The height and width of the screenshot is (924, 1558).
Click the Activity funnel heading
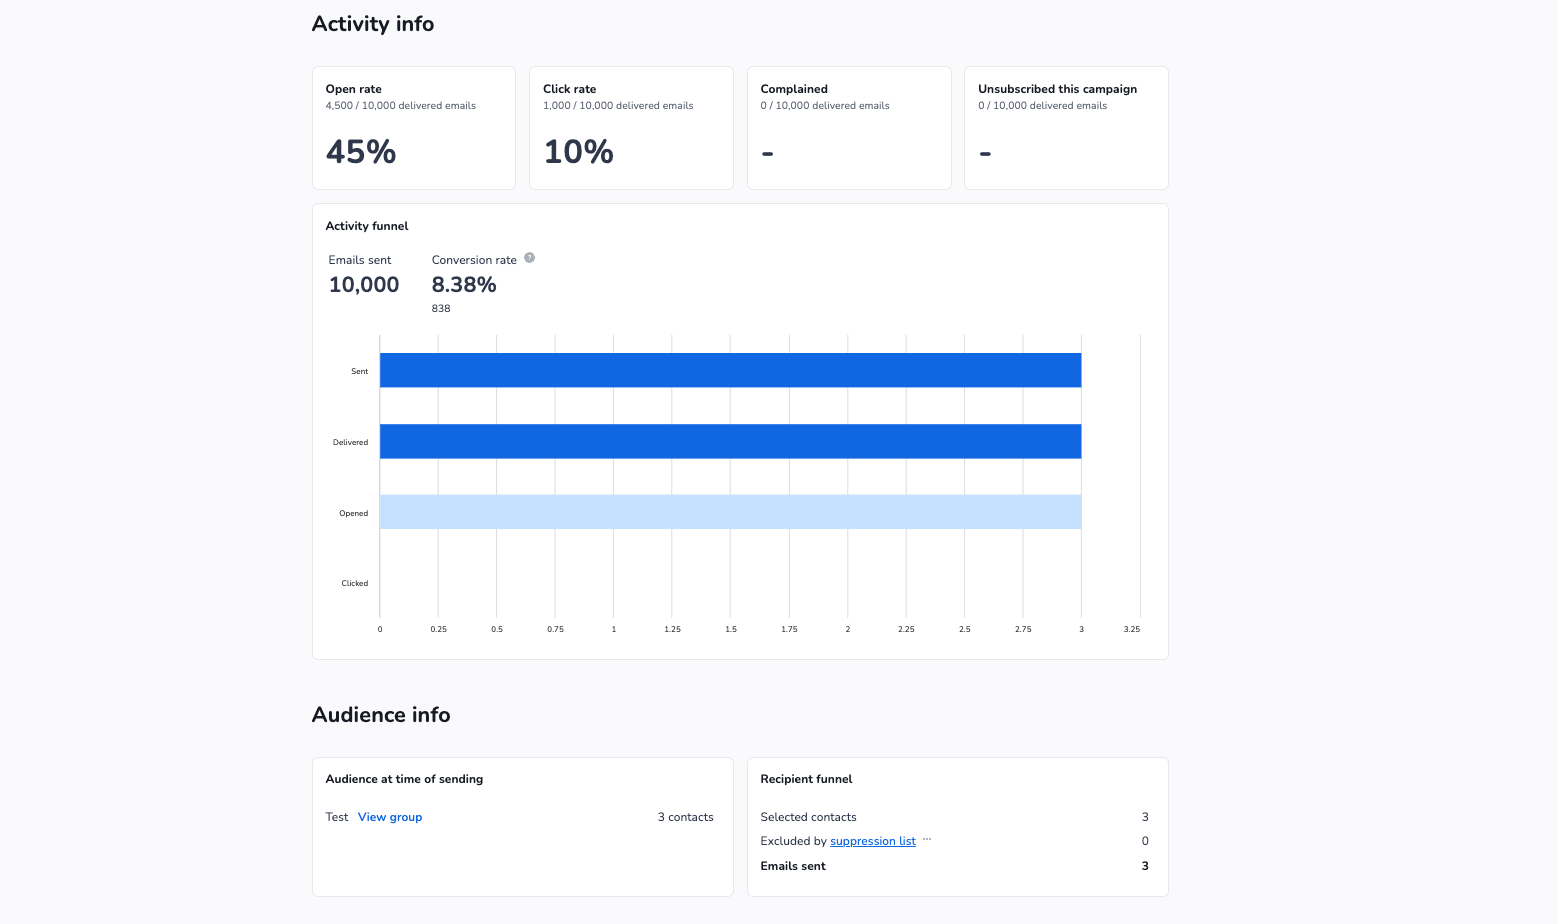click(x=367, y=226)
